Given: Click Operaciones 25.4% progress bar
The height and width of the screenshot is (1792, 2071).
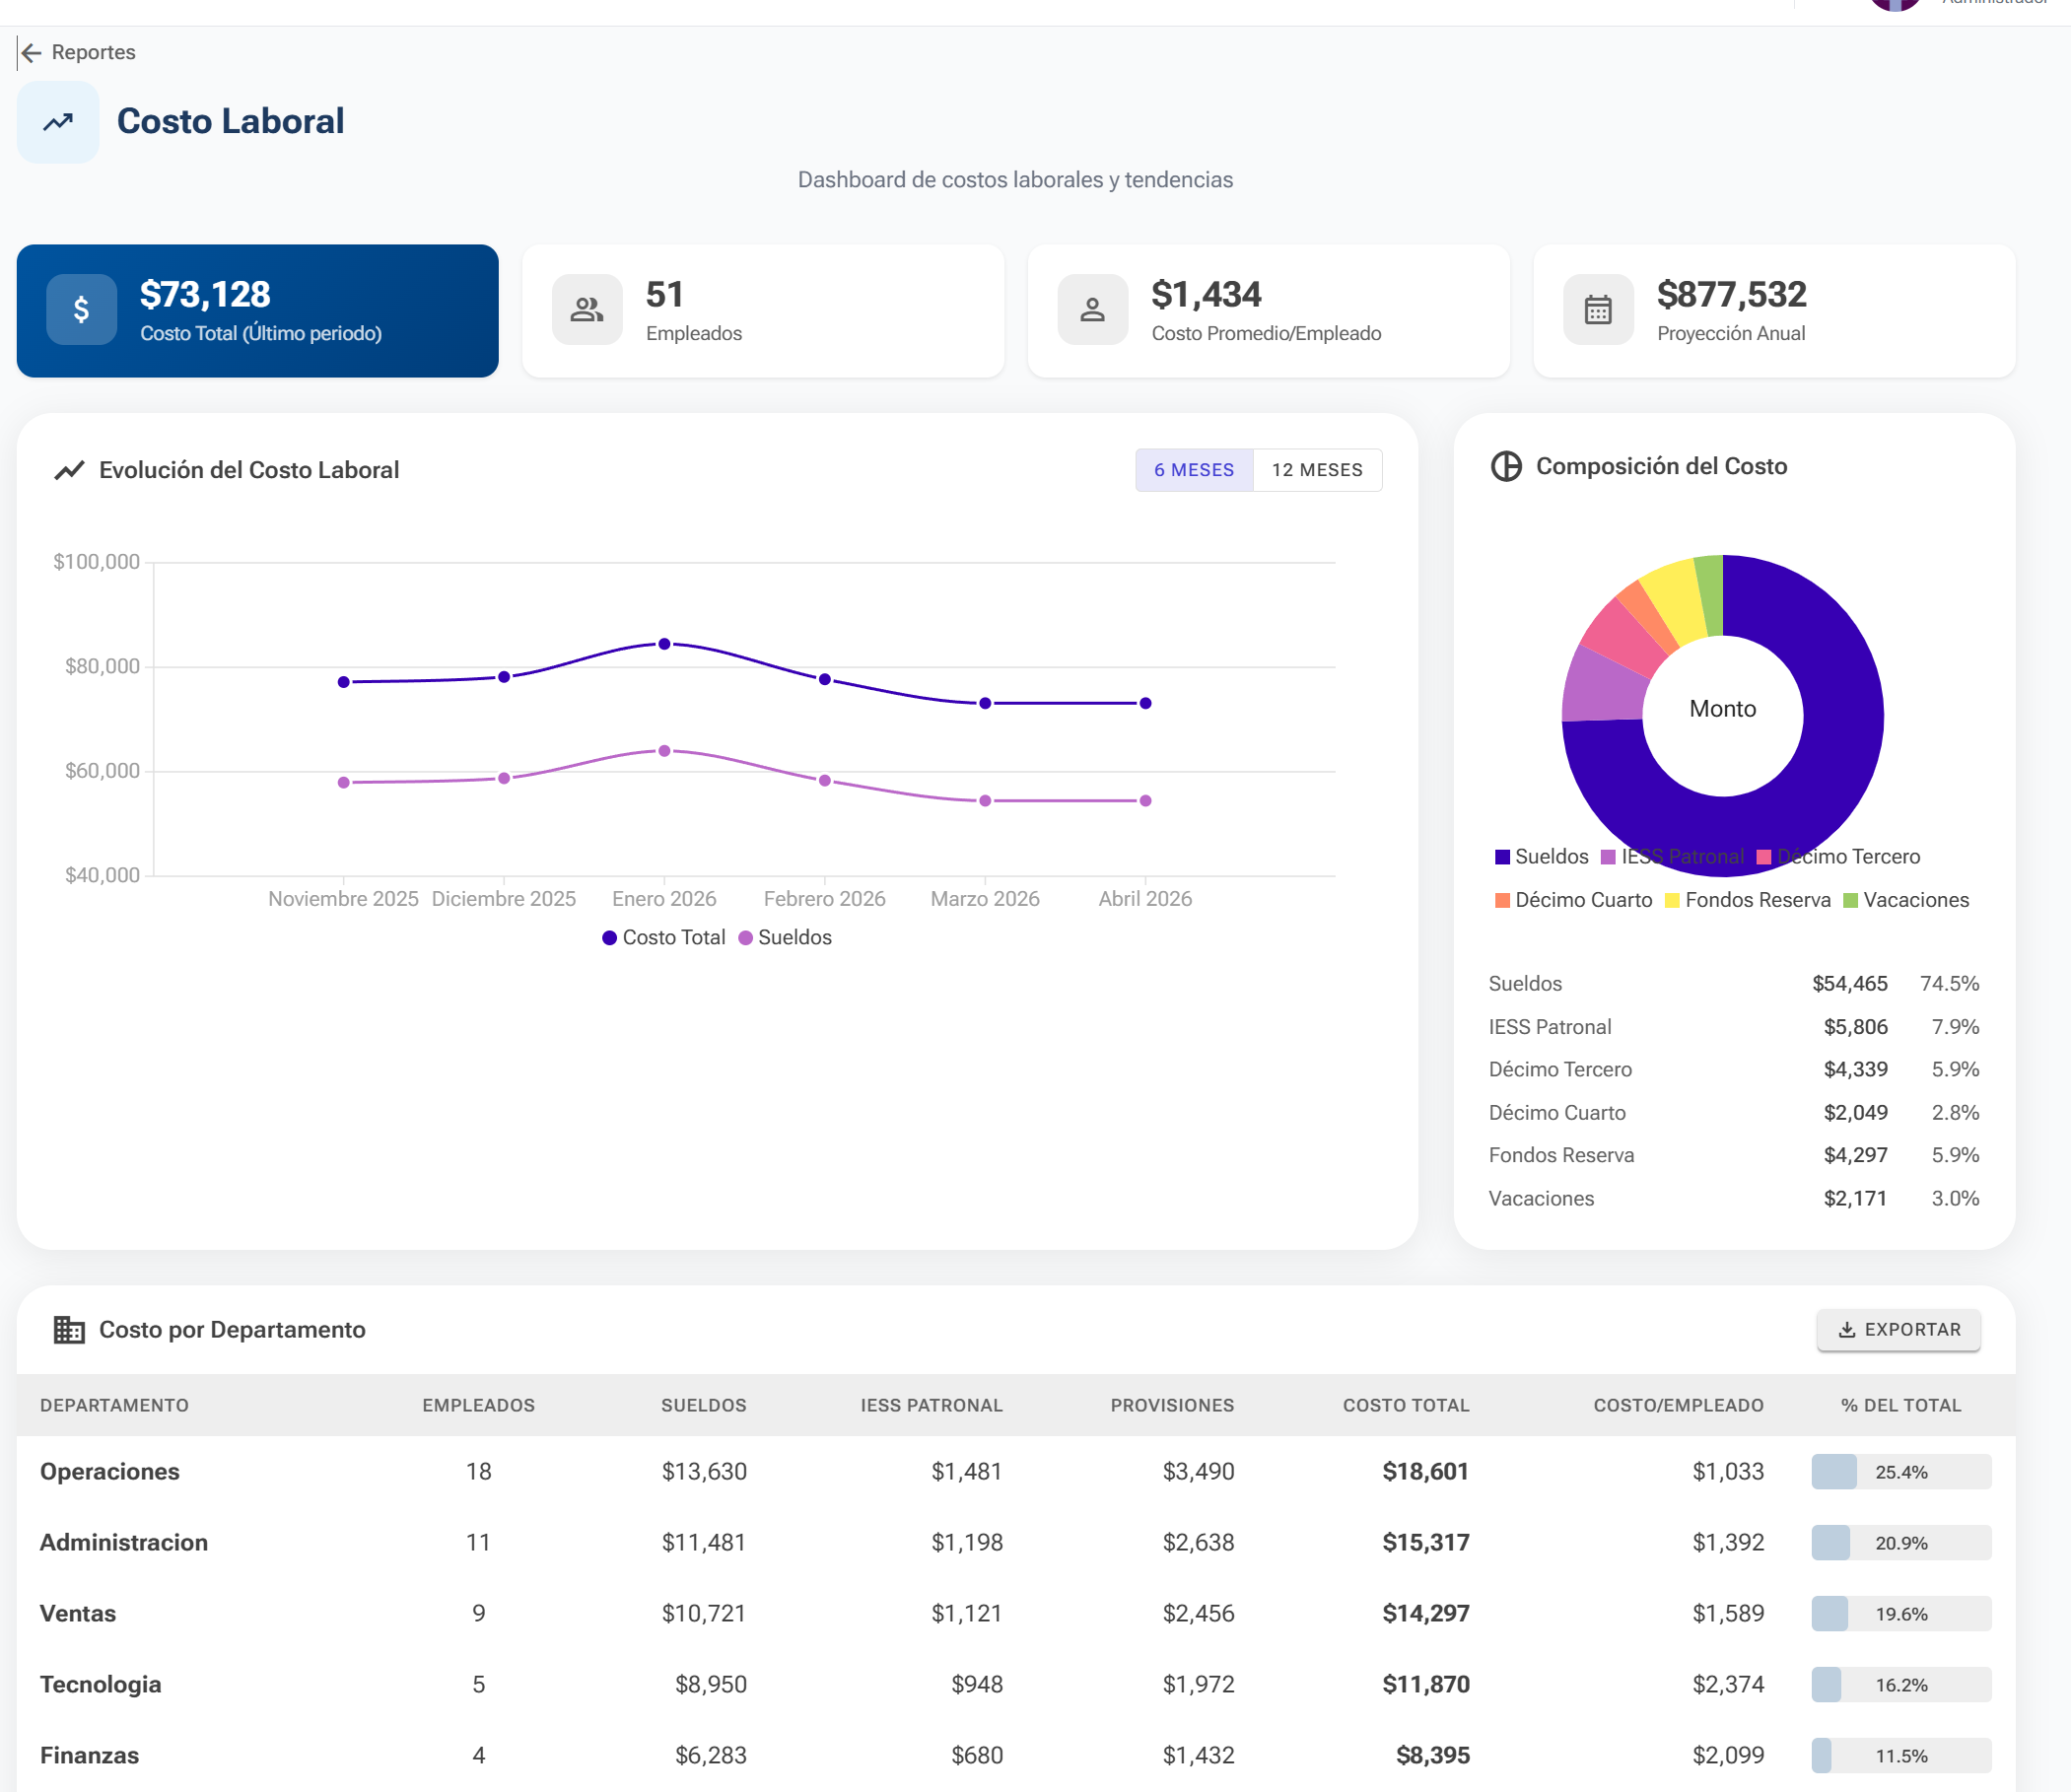Looking at the screenshot, I should [1900, 1471].
